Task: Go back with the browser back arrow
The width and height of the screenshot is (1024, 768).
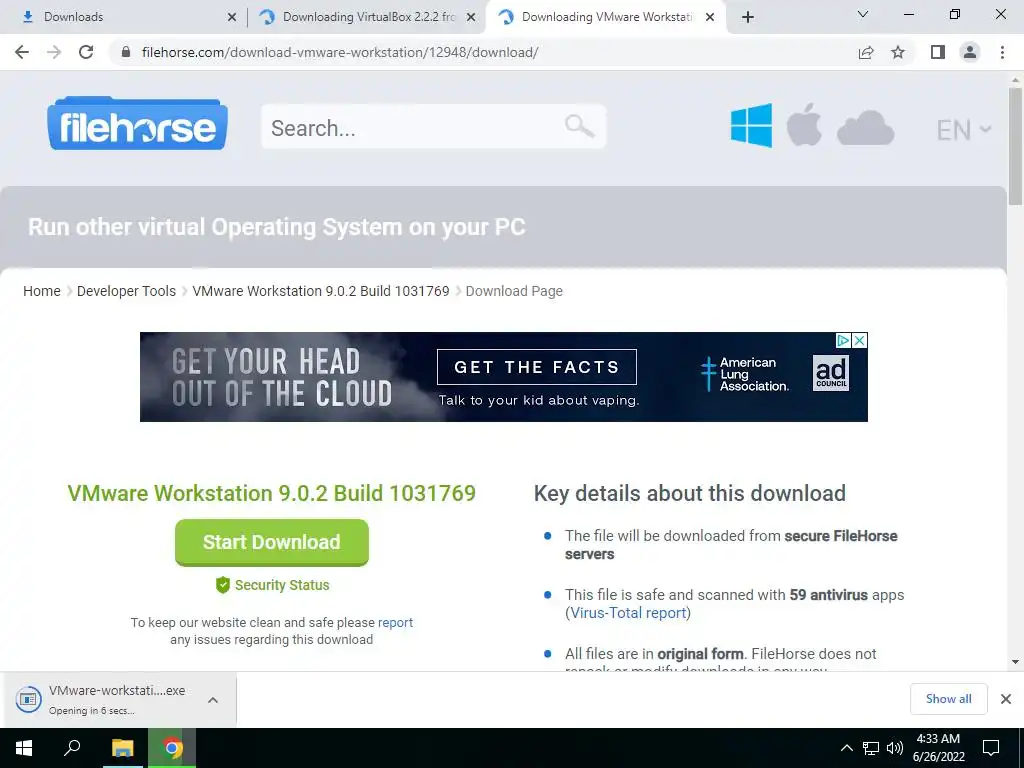Action: [22, 52]
